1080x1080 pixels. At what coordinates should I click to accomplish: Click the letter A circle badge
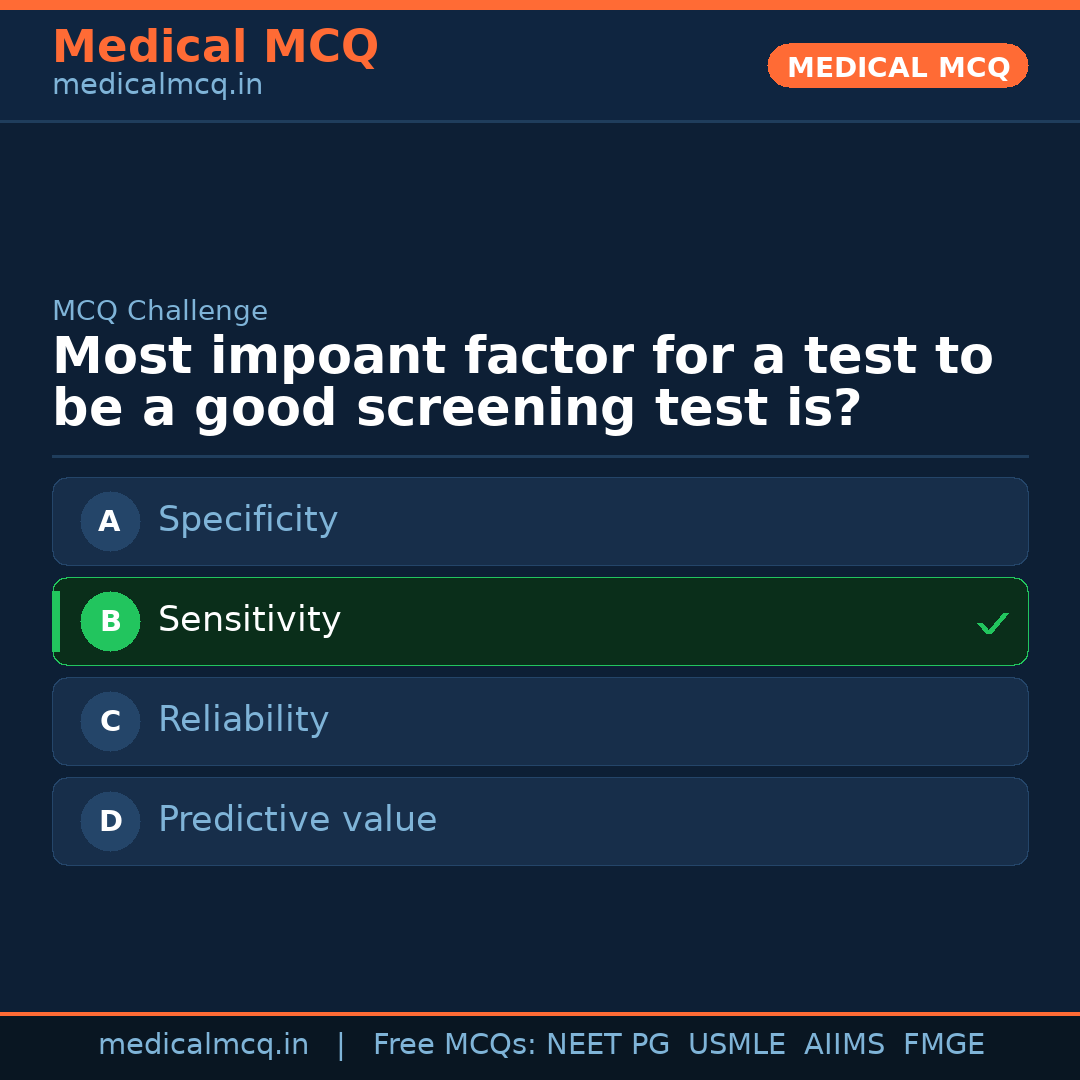(110, 521)
